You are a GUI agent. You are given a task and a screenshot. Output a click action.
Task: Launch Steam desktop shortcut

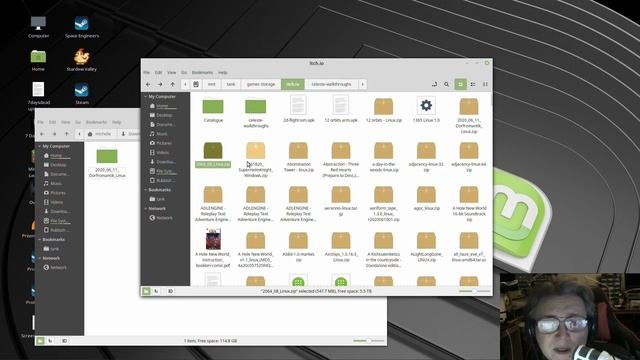[82, 94]
